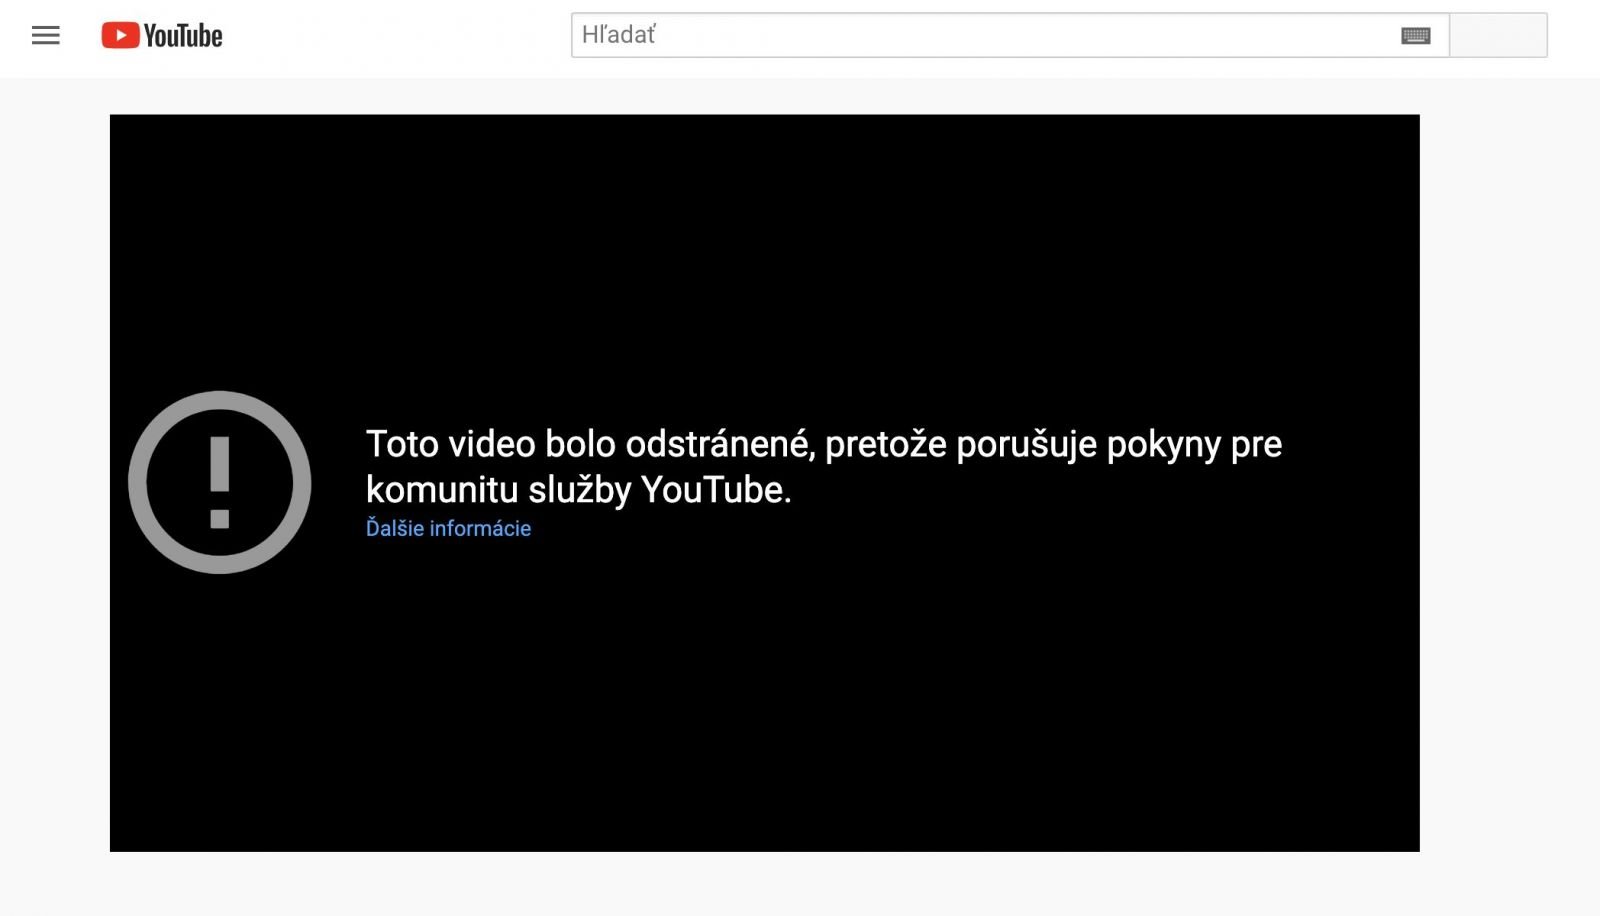Open the hamburger guide menu
Image resolution: width=1600 pixels, height=916 pixels.
click(x=46, y=36)
